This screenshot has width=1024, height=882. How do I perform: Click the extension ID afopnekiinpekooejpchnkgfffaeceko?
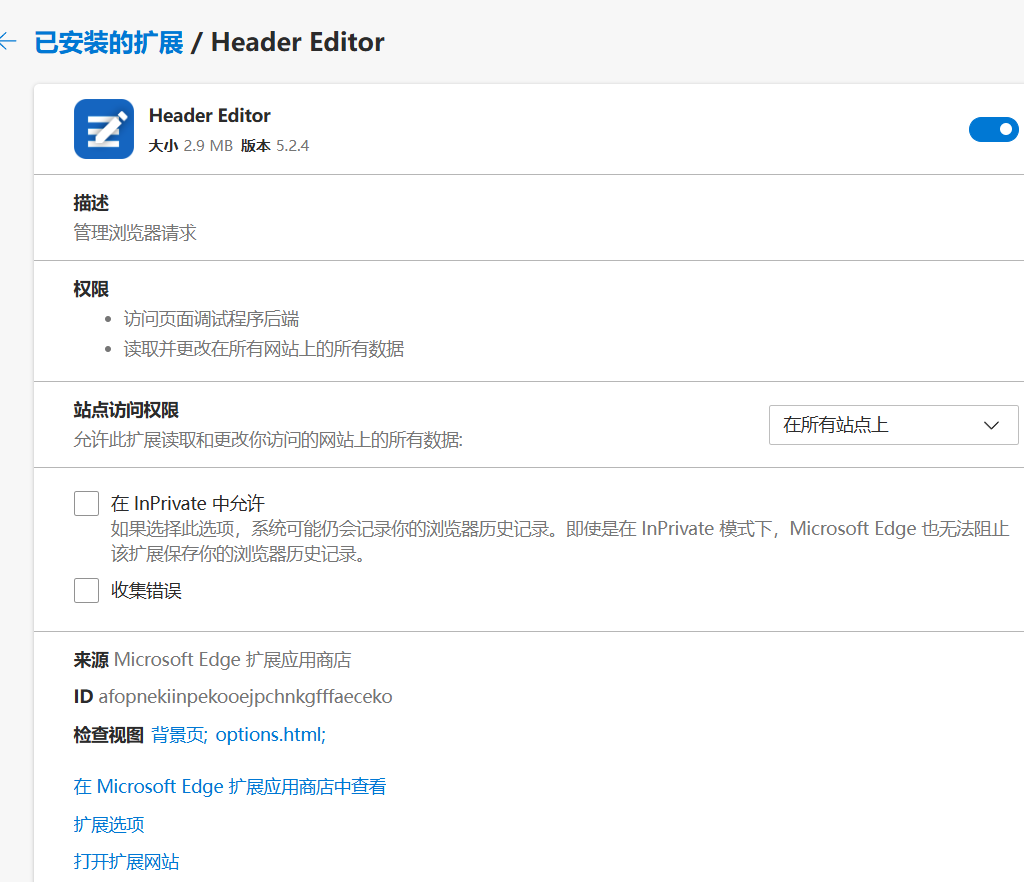(246, 697)
